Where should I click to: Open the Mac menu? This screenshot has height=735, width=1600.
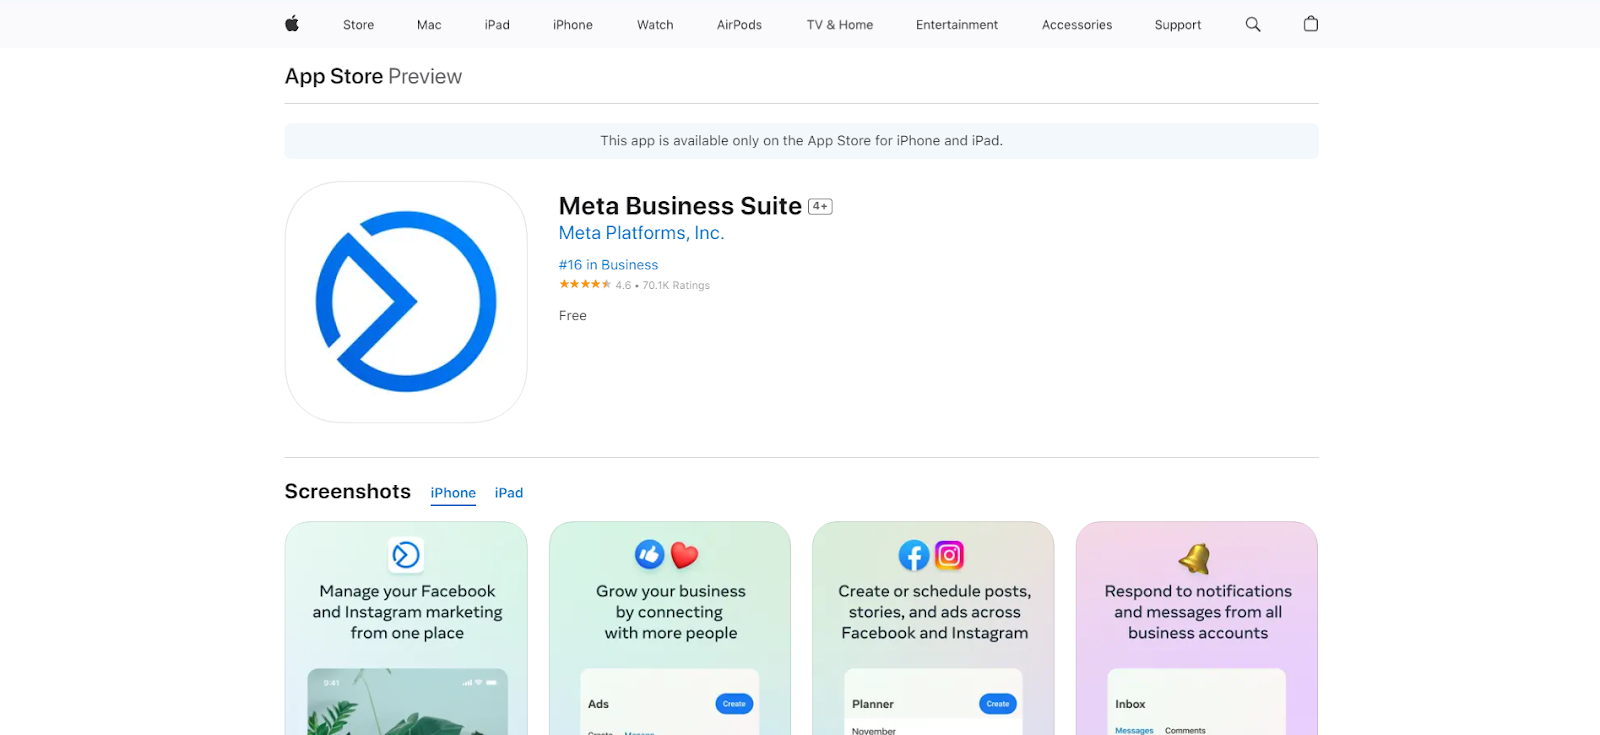[429, 25]
